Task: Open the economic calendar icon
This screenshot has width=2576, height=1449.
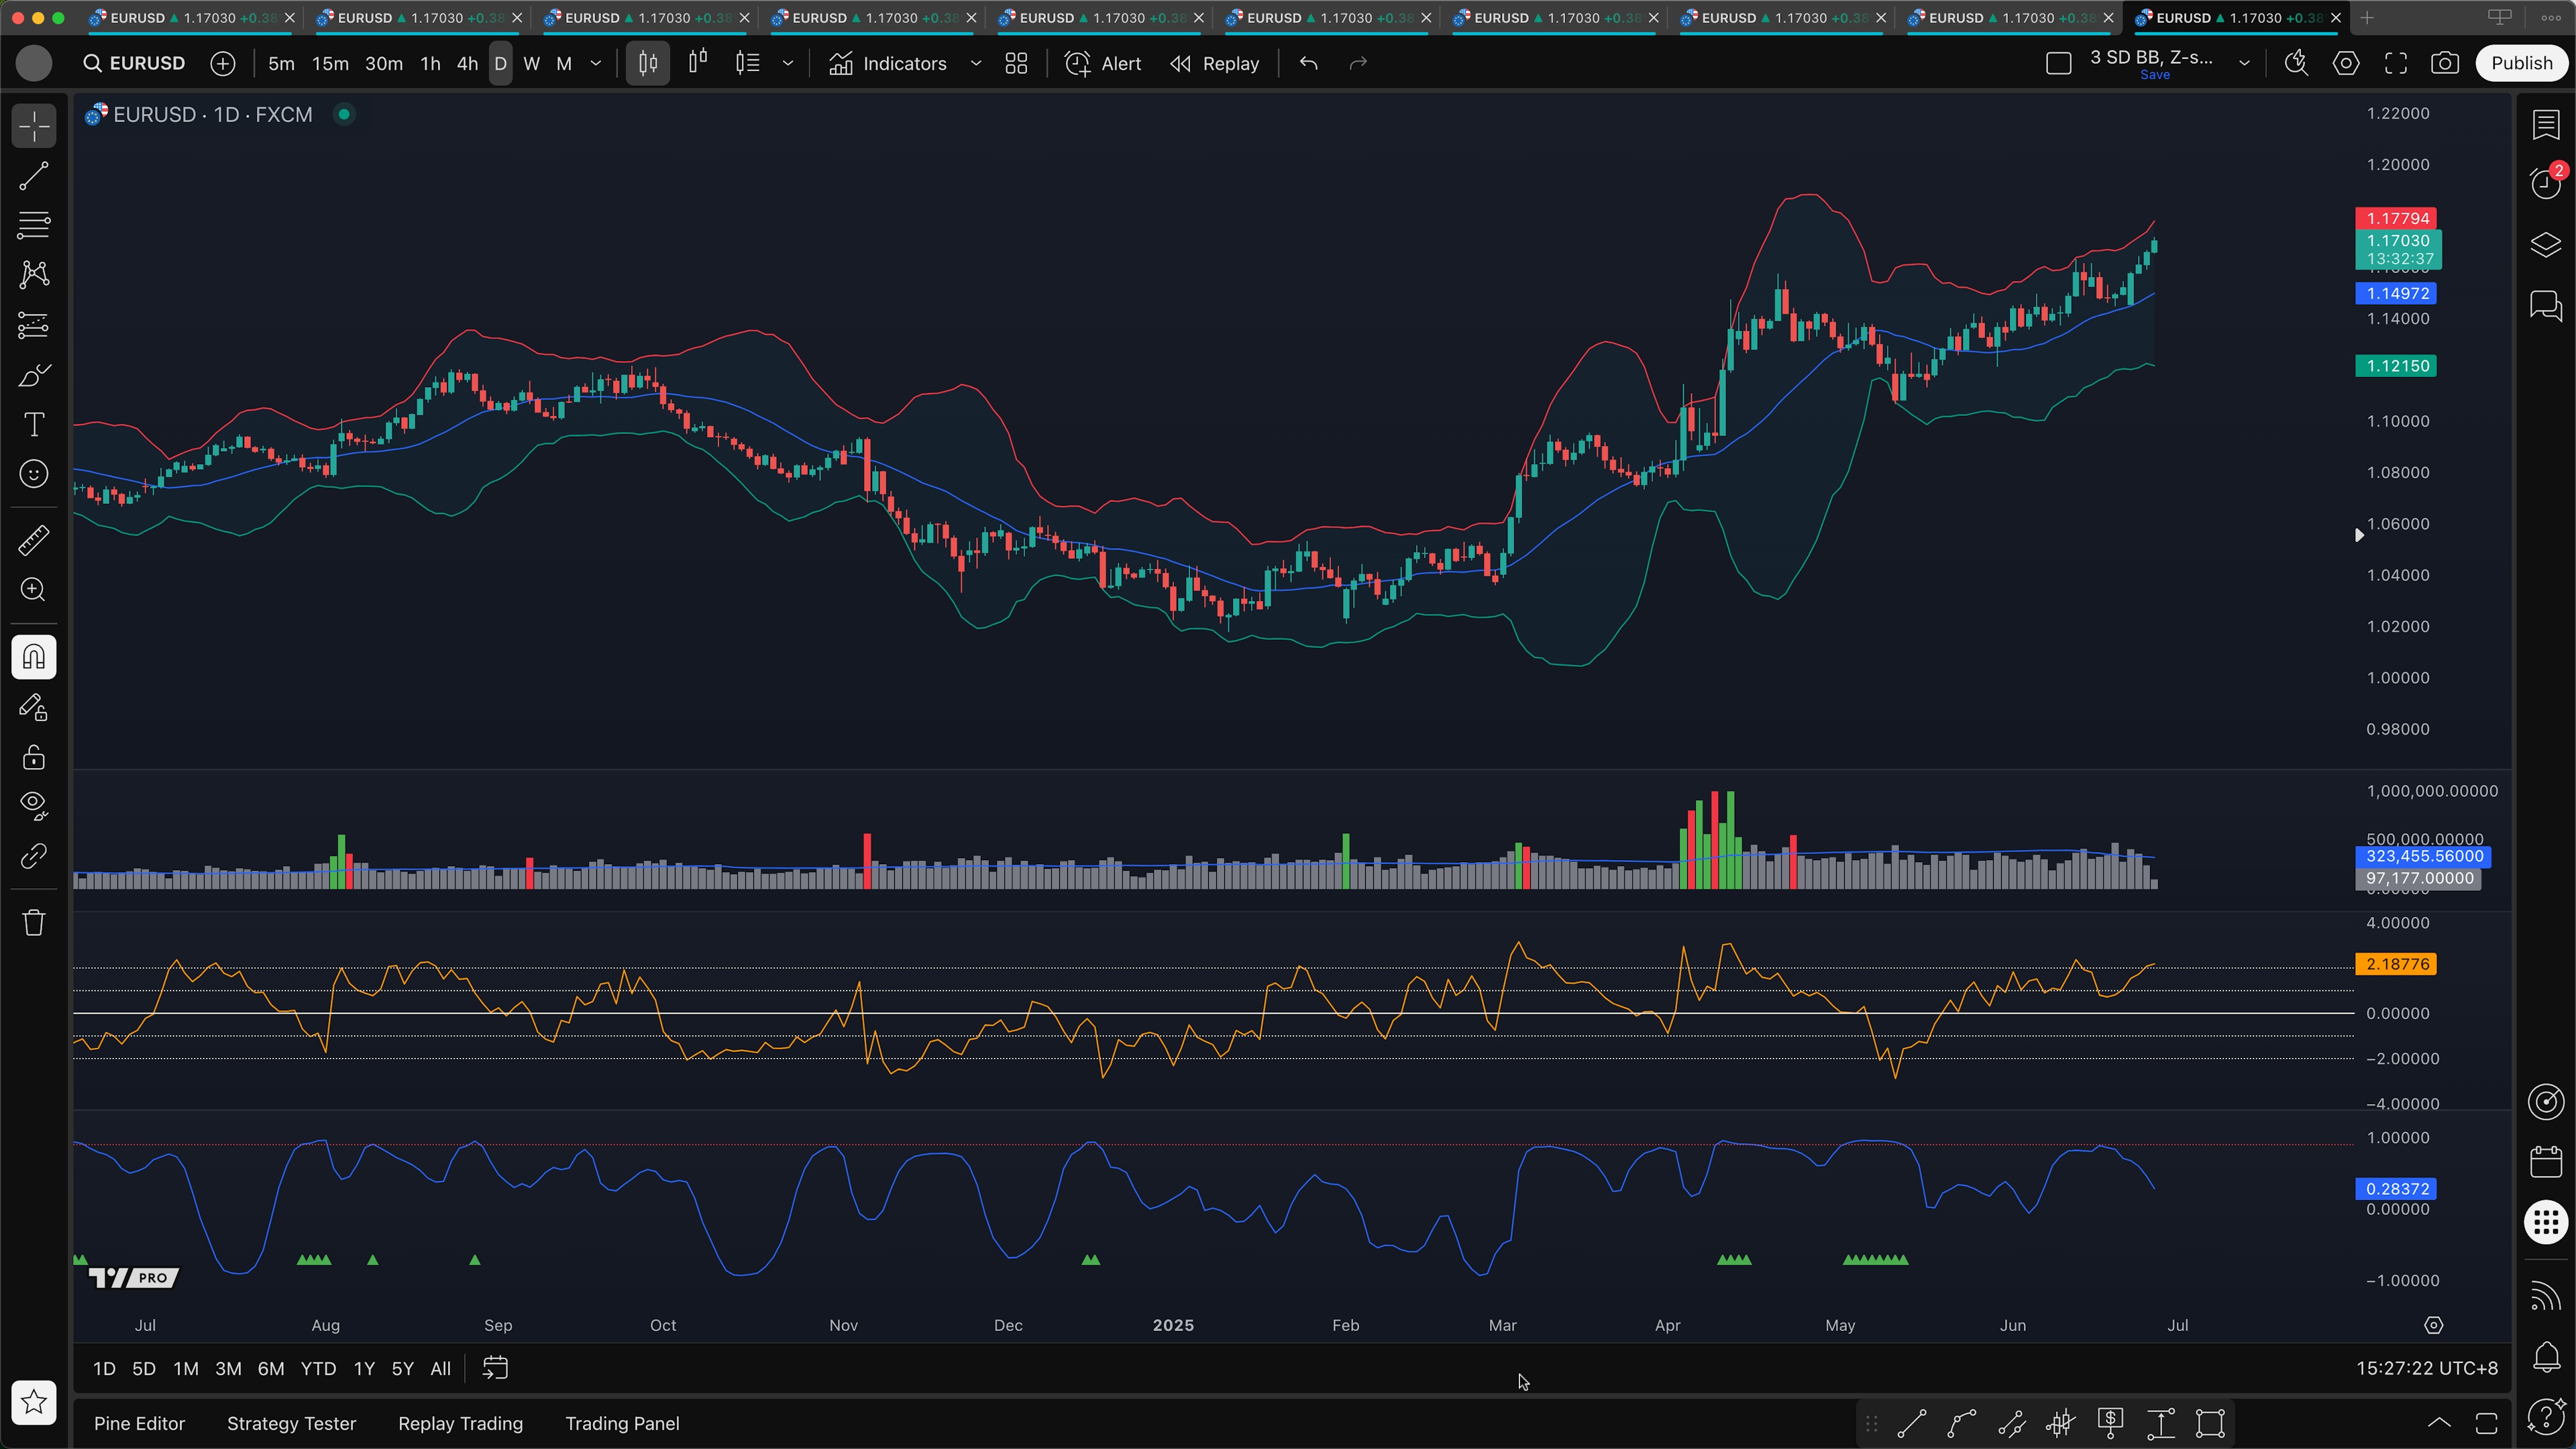Action: 2546,1162
